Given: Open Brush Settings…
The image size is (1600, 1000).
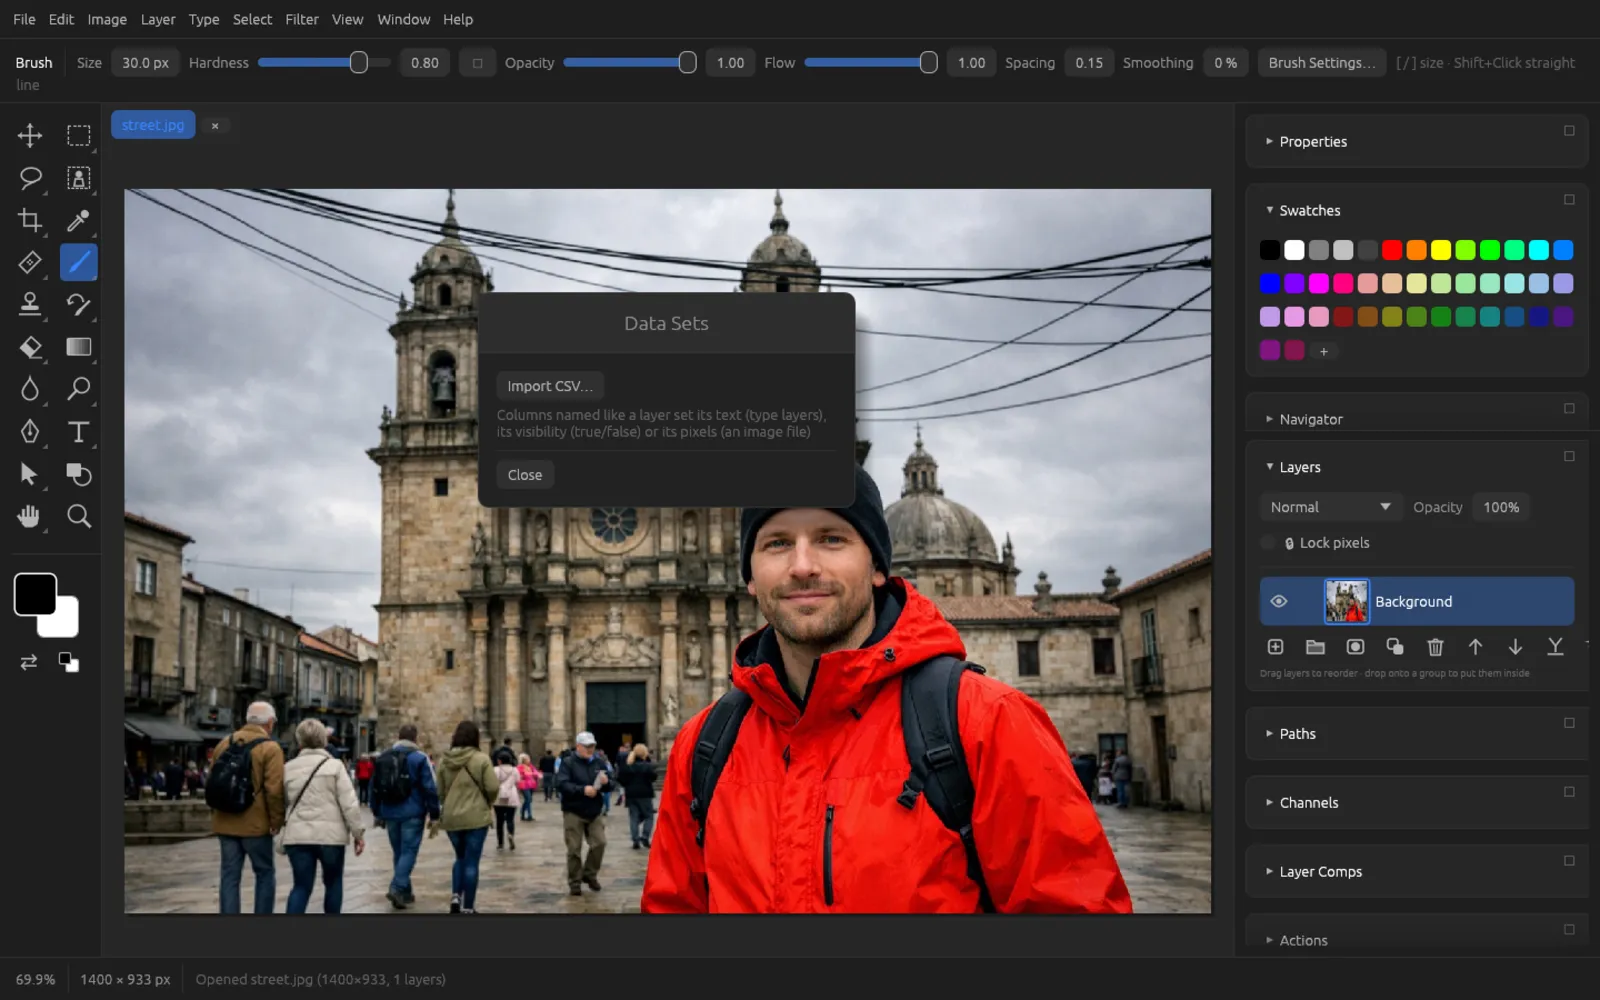Looking at the screenshot, I should coord(1322,63).
